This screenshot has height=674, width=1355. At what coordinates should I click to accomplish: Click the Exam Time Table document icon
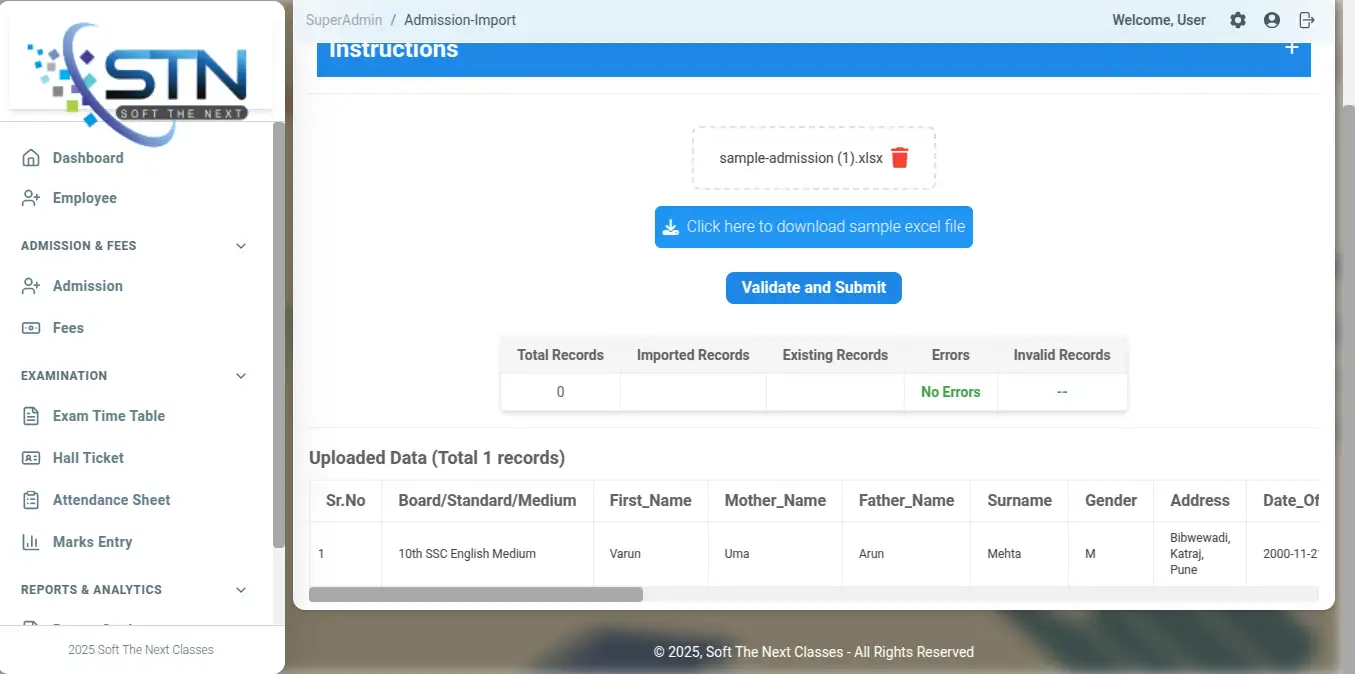[31, 416]
